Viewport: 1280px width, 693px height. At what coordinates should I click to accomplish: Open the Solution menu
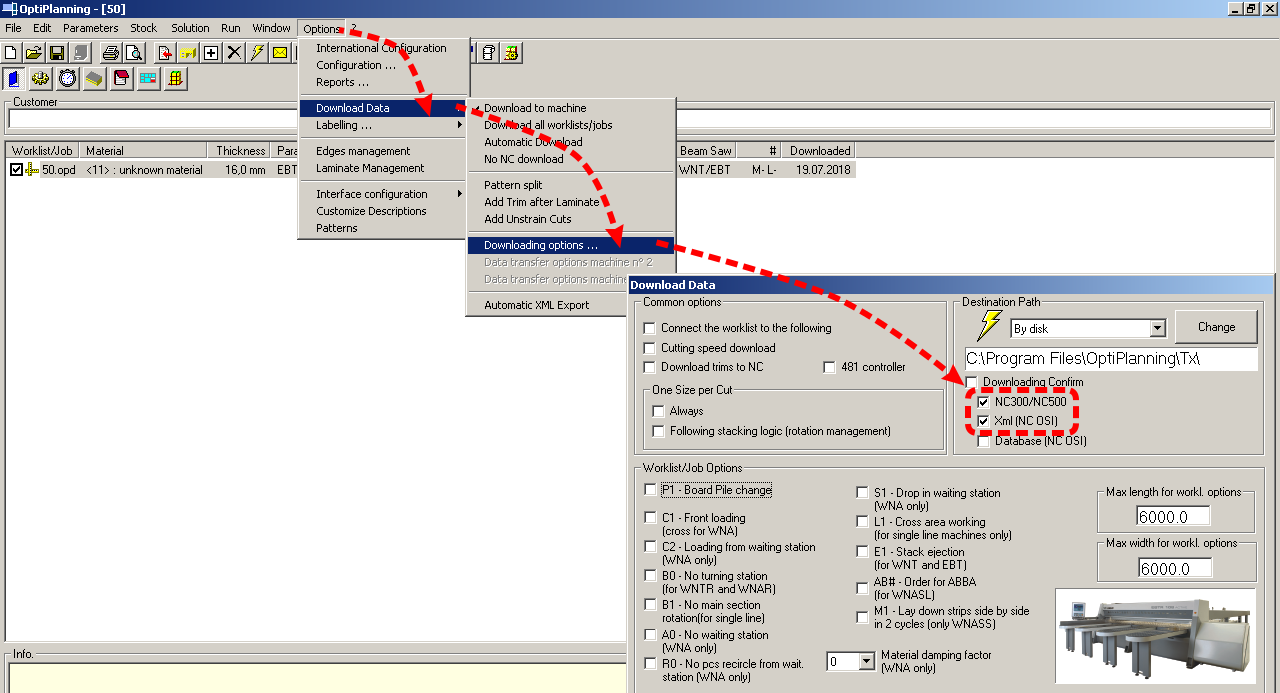pyautogui.click(x=190, y=28)
